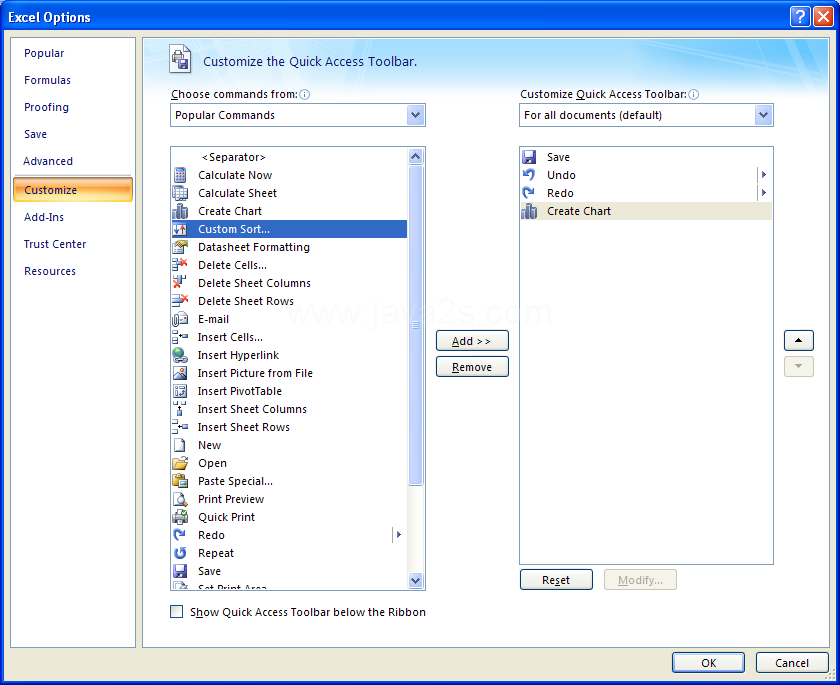Click the Help question mark button
840x685 pixels.
(x=800, y=17)
